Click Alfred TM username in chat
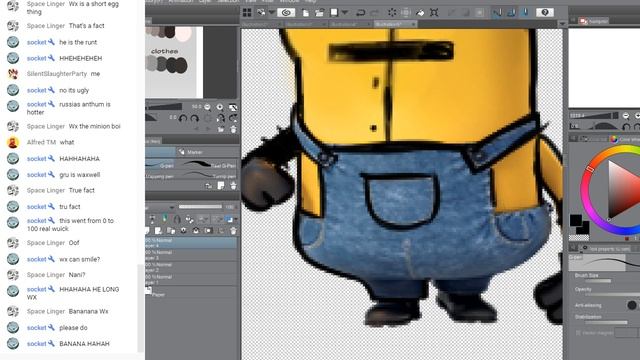 [41, 142]
